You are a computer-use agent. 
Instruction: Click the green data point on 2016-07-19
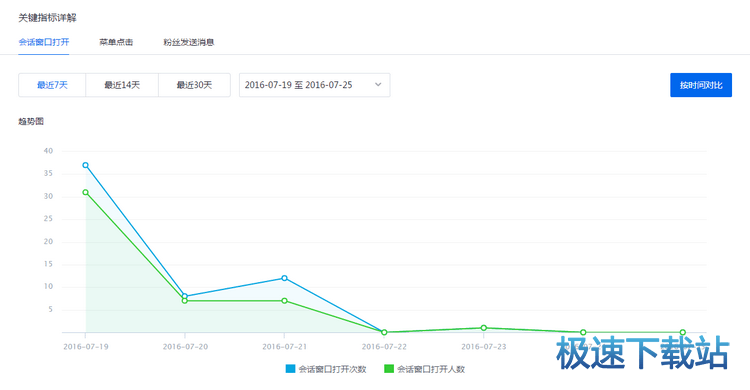click(86, 192)
